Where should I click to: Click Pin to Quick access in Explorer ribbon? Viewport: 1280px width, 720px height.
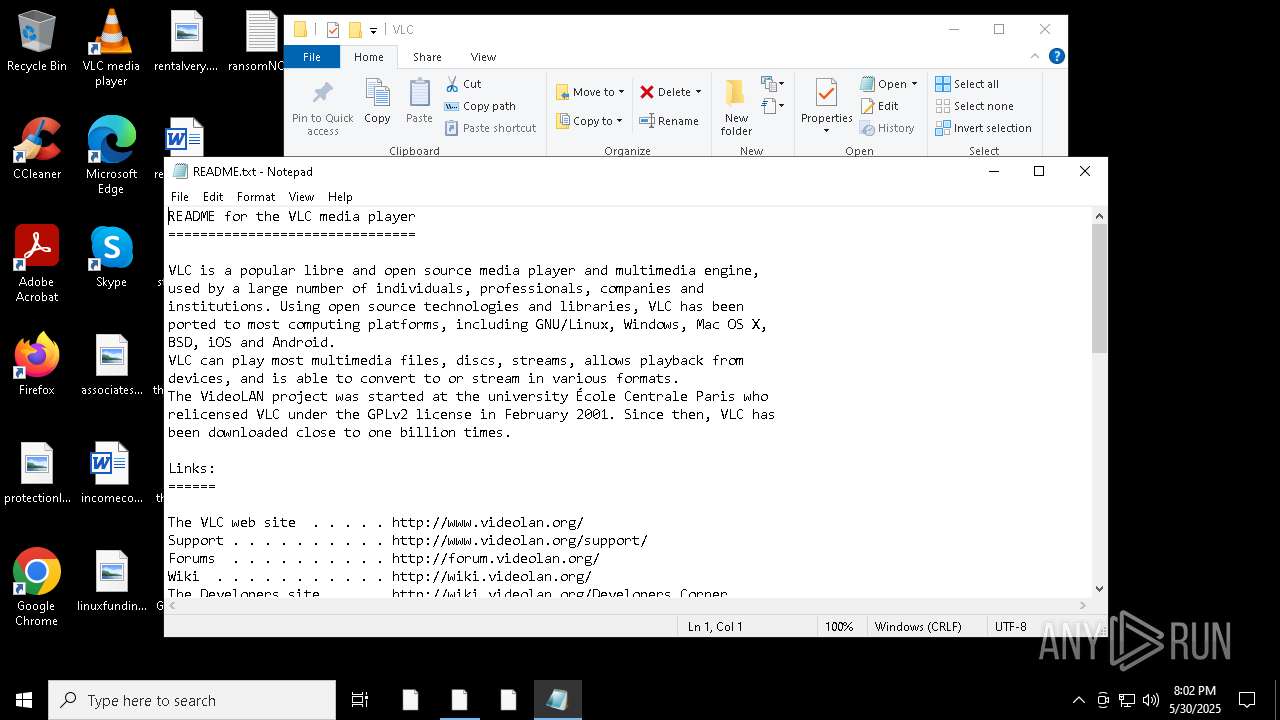tap(322, 108)
